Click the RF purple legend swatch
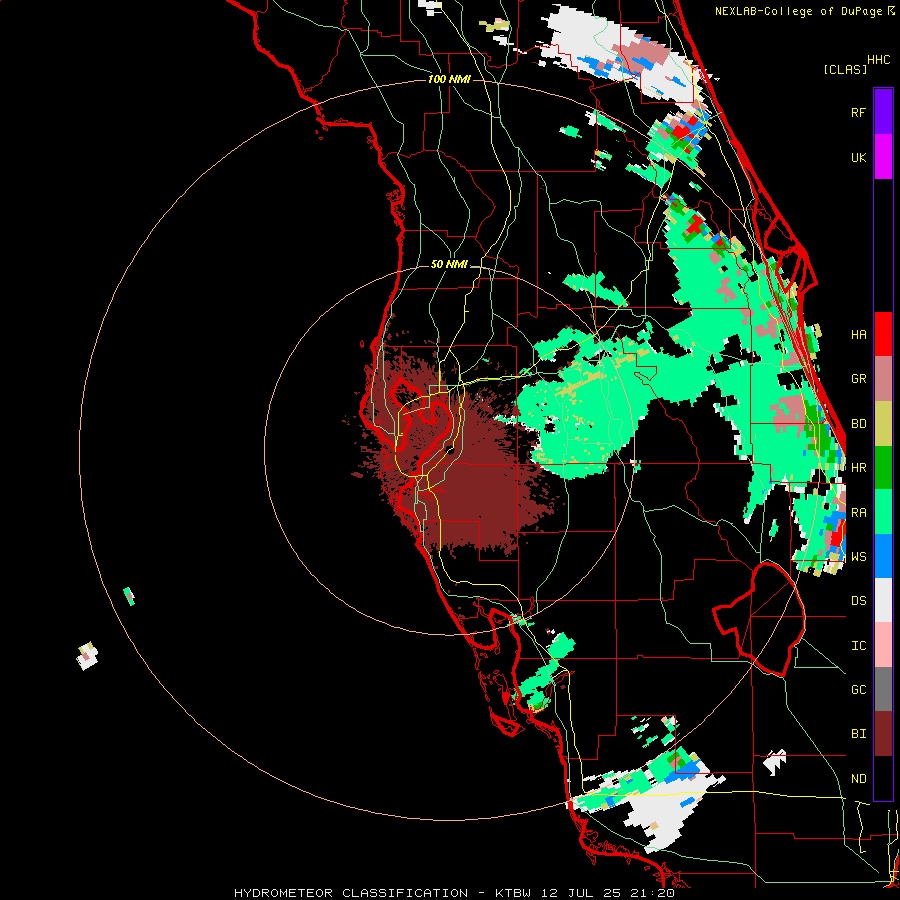This screenshot has height=900, width=900. (x=883, y=112)
